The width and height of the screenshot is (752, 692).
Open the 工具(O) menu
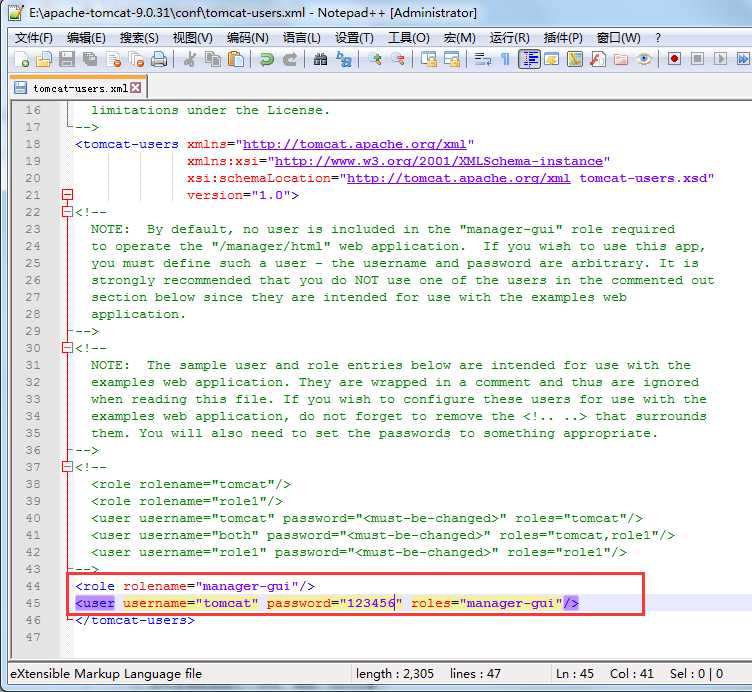click(x=409, y=38)
